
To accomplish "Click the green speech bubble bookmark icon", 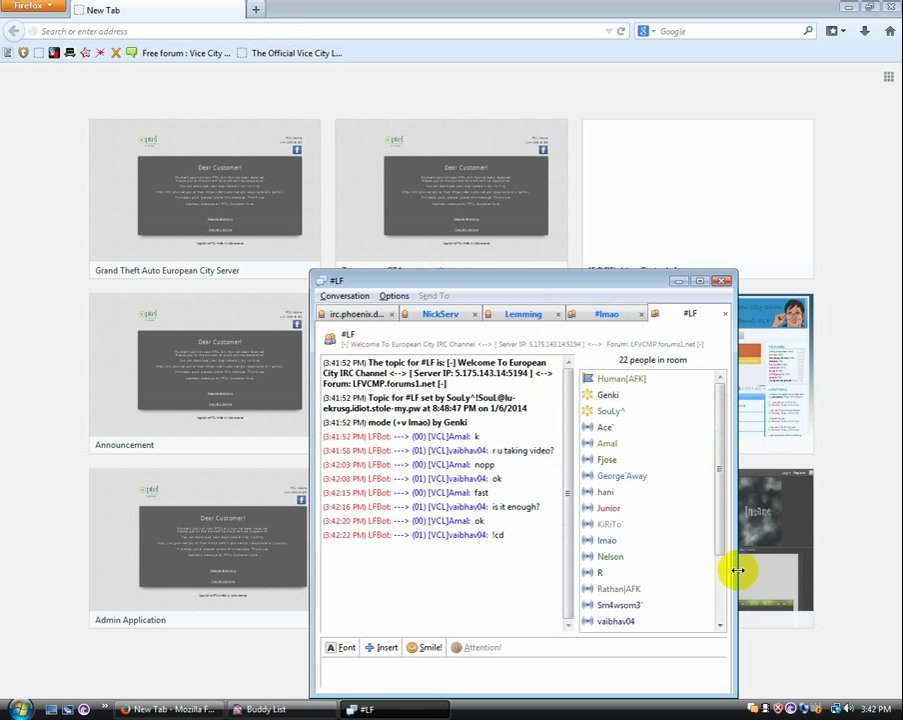I will [131, 52].
